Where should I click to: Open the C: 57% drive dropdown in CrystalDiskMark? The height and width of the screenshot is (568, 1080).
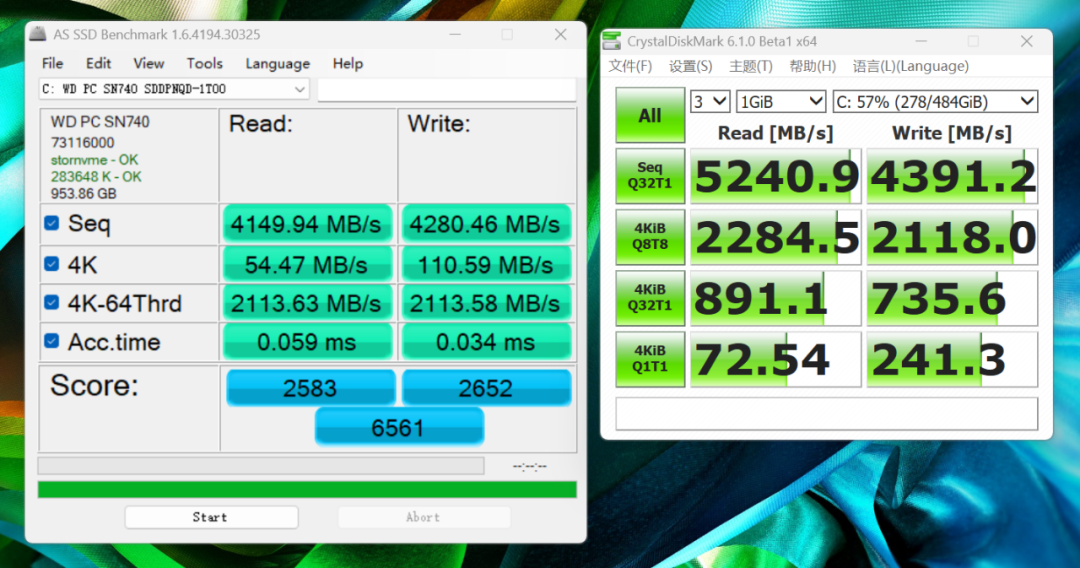(935, 102)
